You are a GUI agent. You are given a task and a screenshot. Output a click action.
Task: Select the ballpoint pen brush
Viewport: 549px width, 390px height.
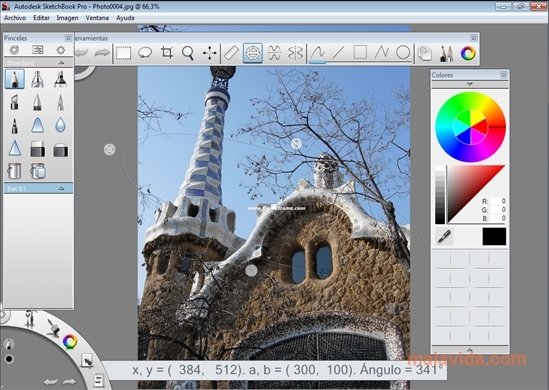(37, 102)
